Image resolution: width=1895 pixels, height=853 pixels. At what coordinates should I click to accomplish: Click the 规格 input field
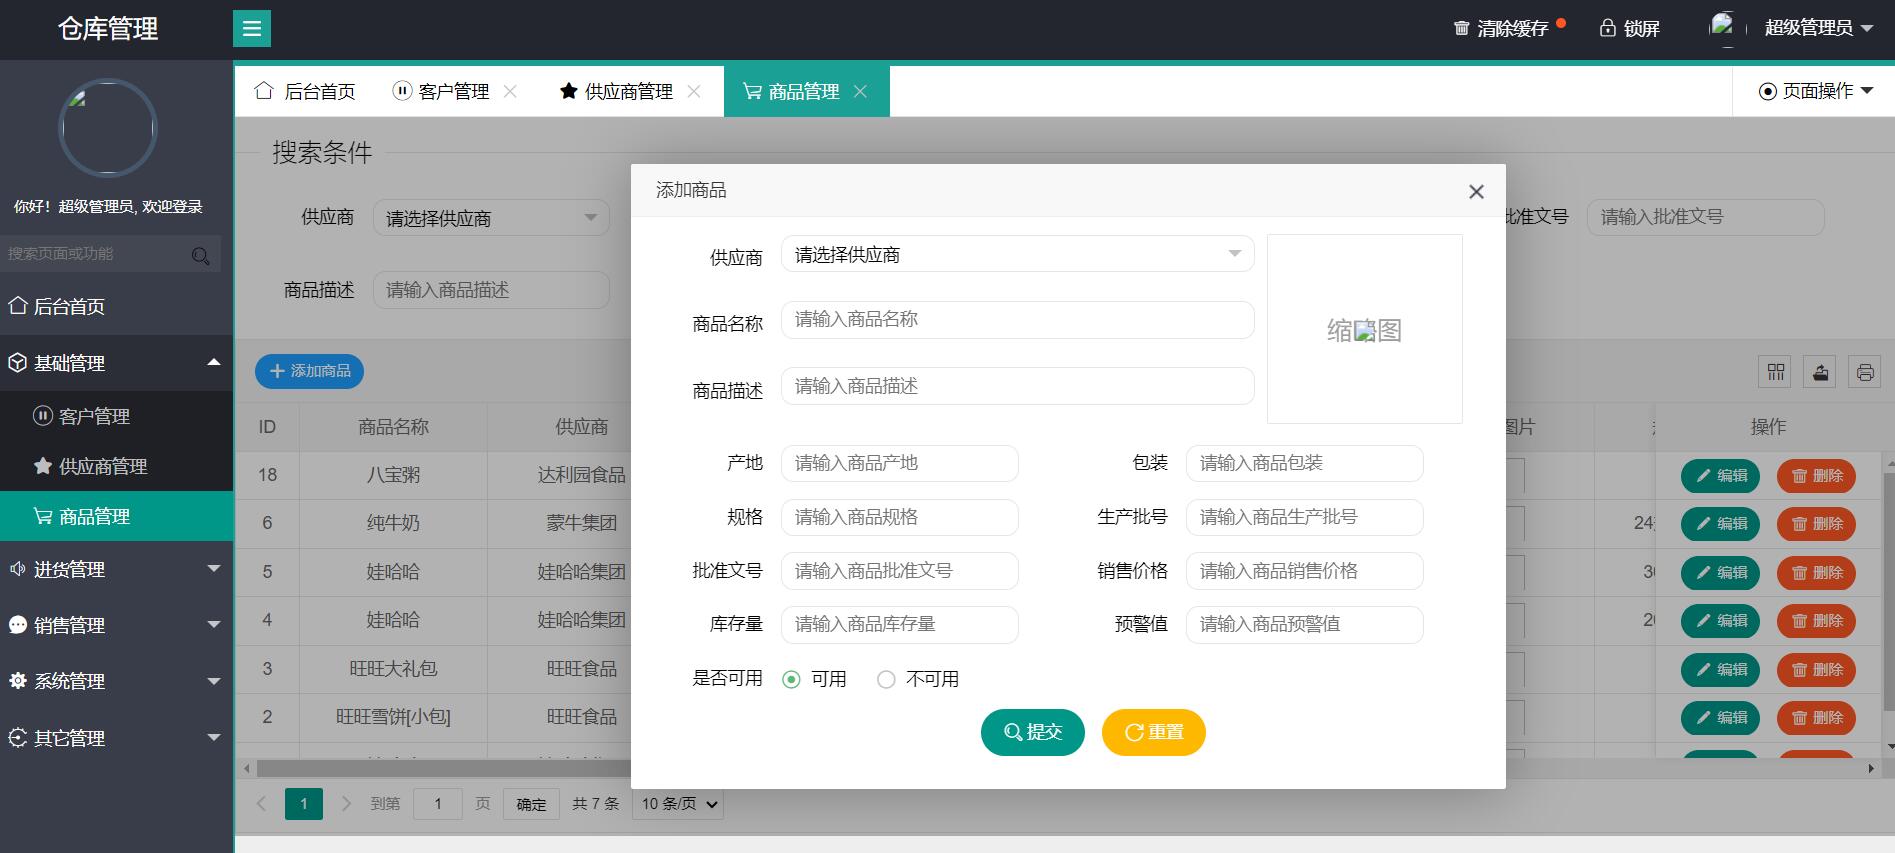899,517
